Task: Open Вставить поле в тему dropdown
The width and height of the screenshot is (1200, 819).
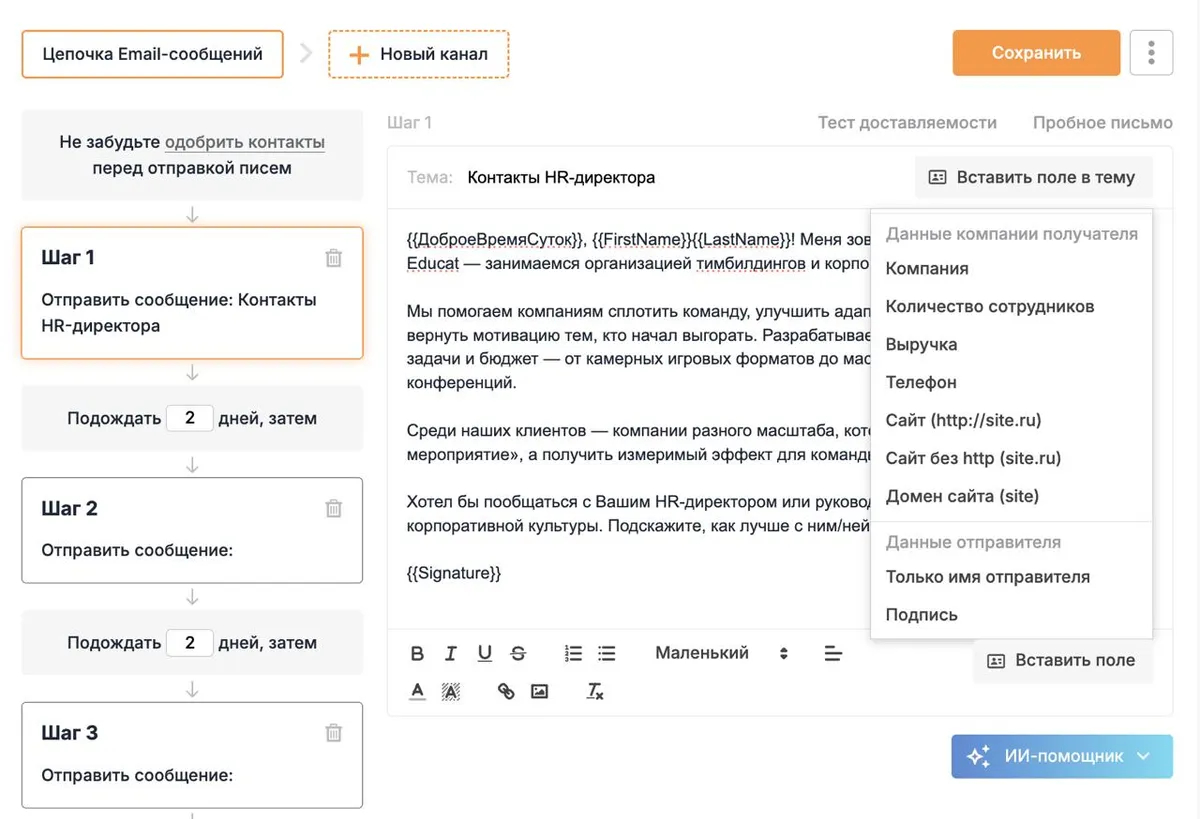Action: coord(1033,177)
